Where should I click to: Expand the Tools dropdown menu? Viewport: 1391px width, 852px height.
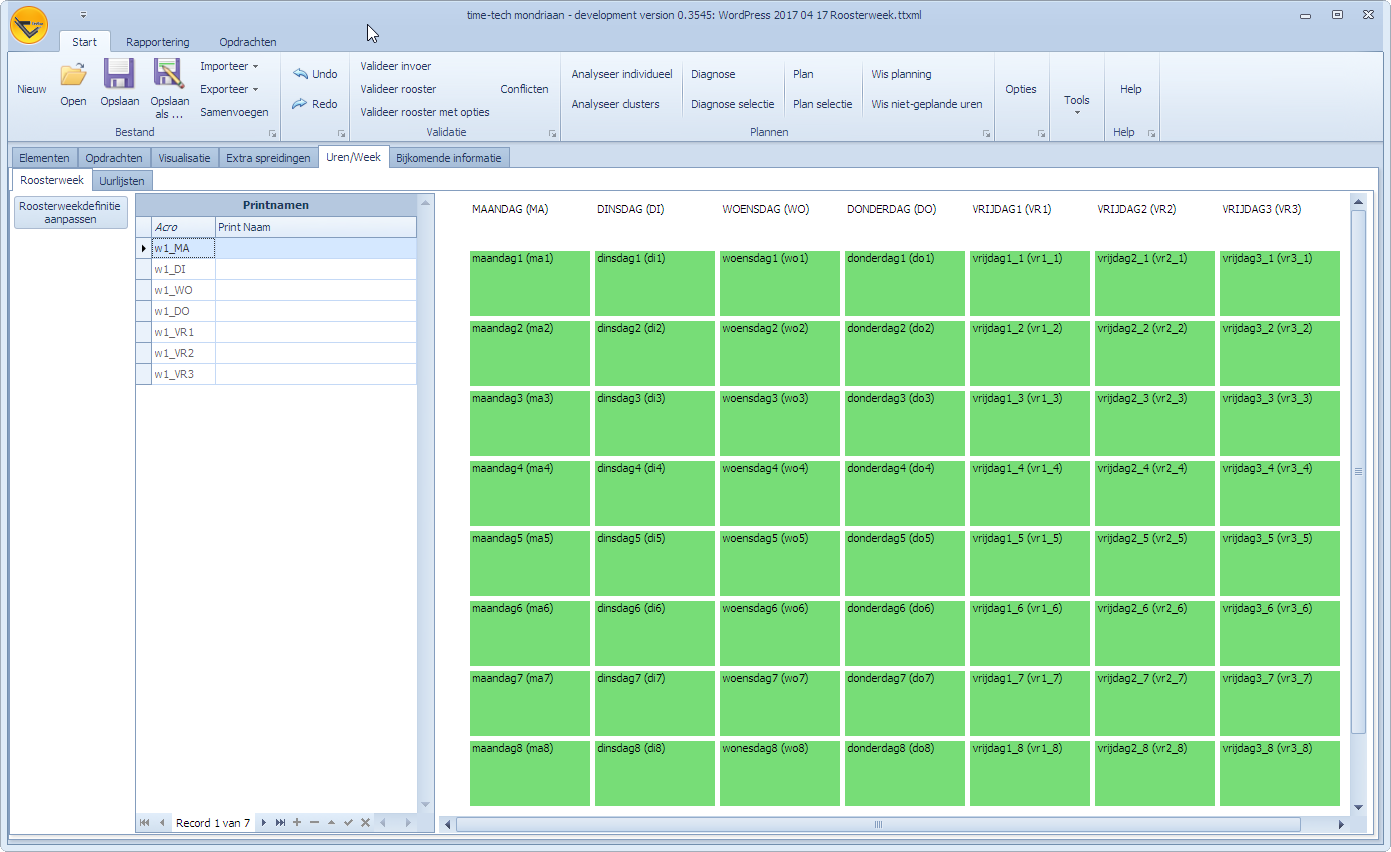click(x=1077, y=104)
